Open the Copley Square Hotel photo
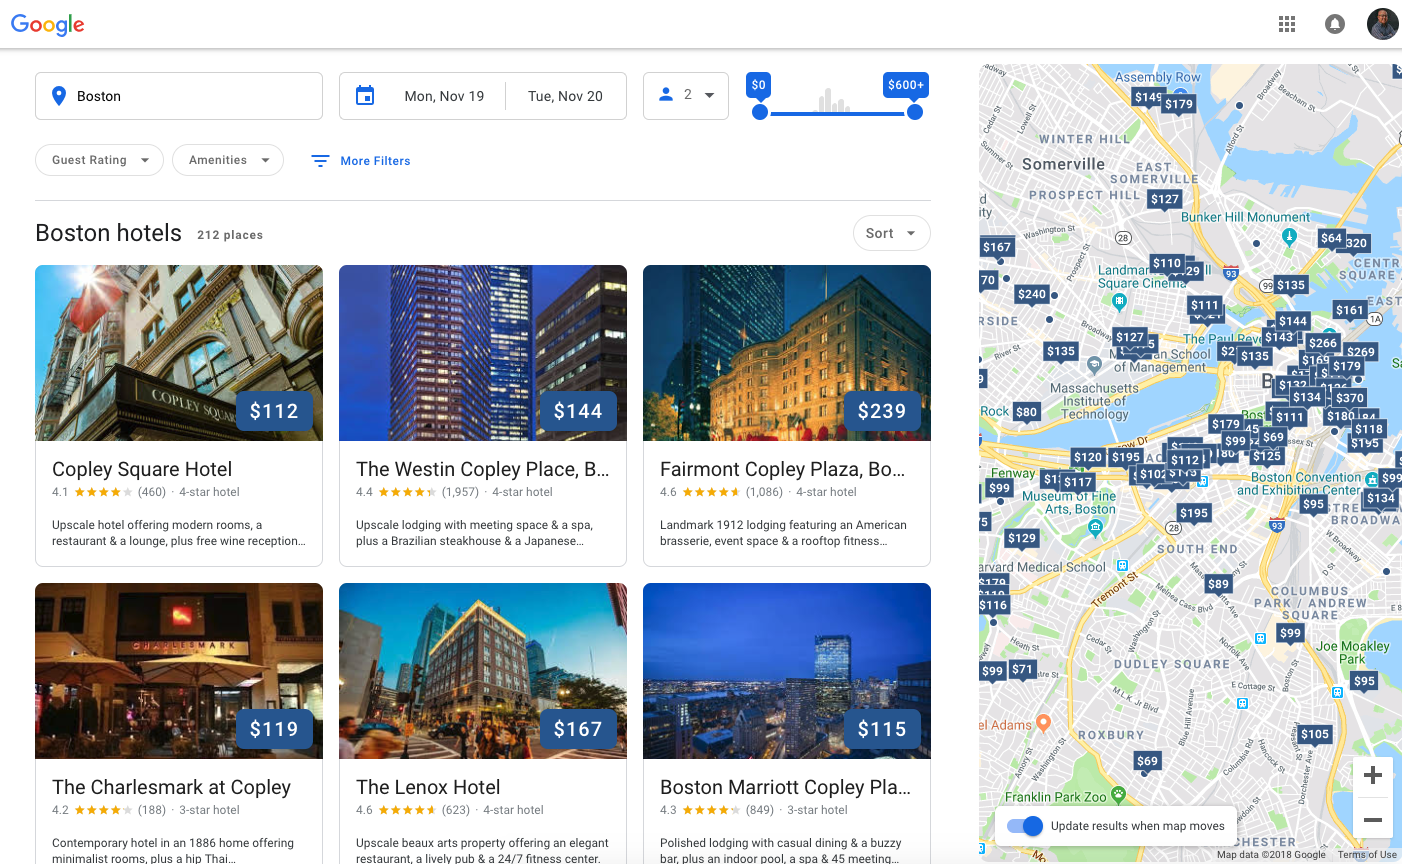 tap(179, 353)
